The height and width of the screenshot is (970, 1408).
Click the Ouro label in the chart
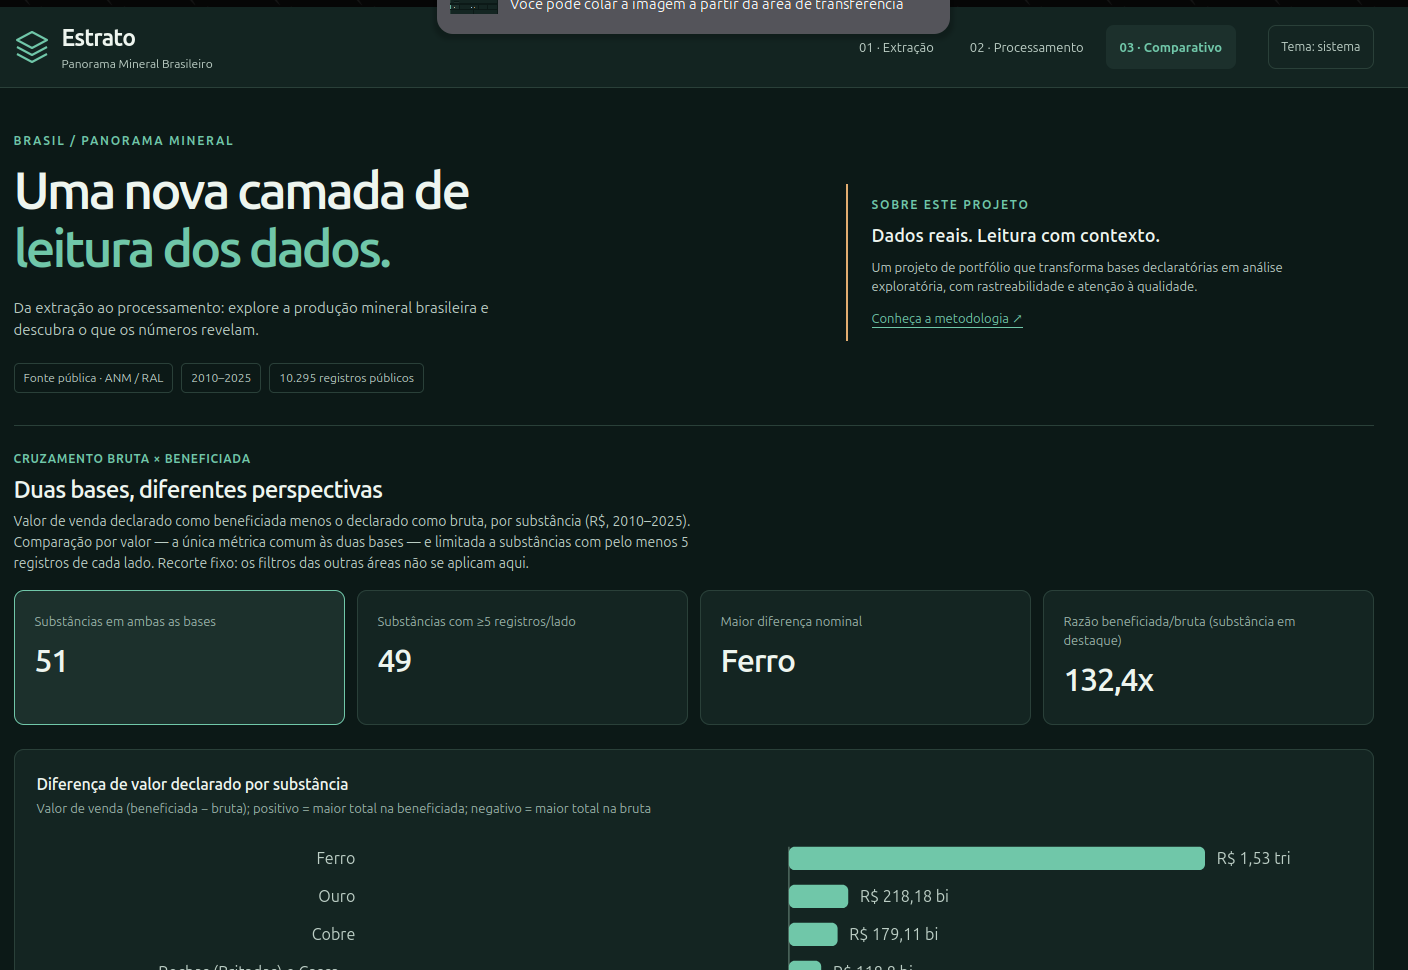(336, 896)
